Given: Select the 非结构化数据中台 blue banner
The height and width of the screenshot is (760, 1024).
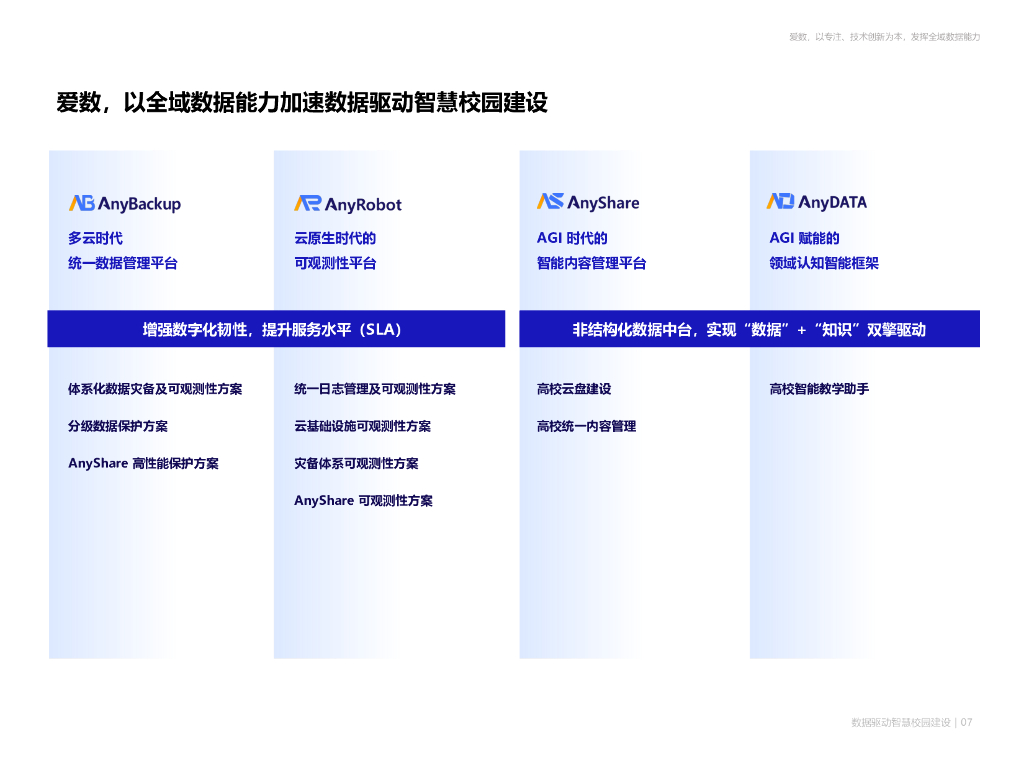Looking at the screenshot, I should (748, 329).
